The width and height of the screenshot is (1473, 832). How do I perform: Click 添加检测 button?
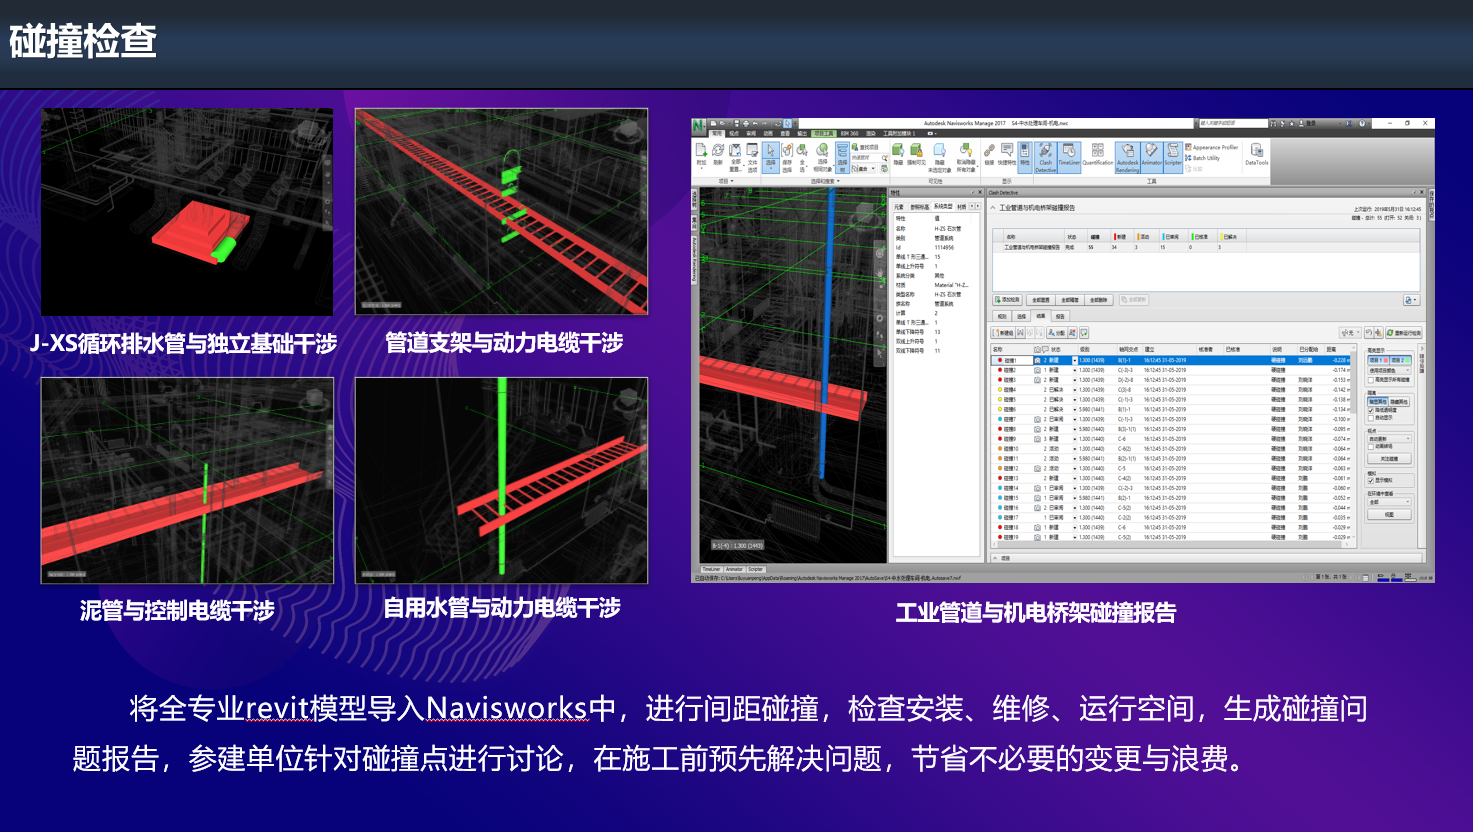tap(1007, 300)
